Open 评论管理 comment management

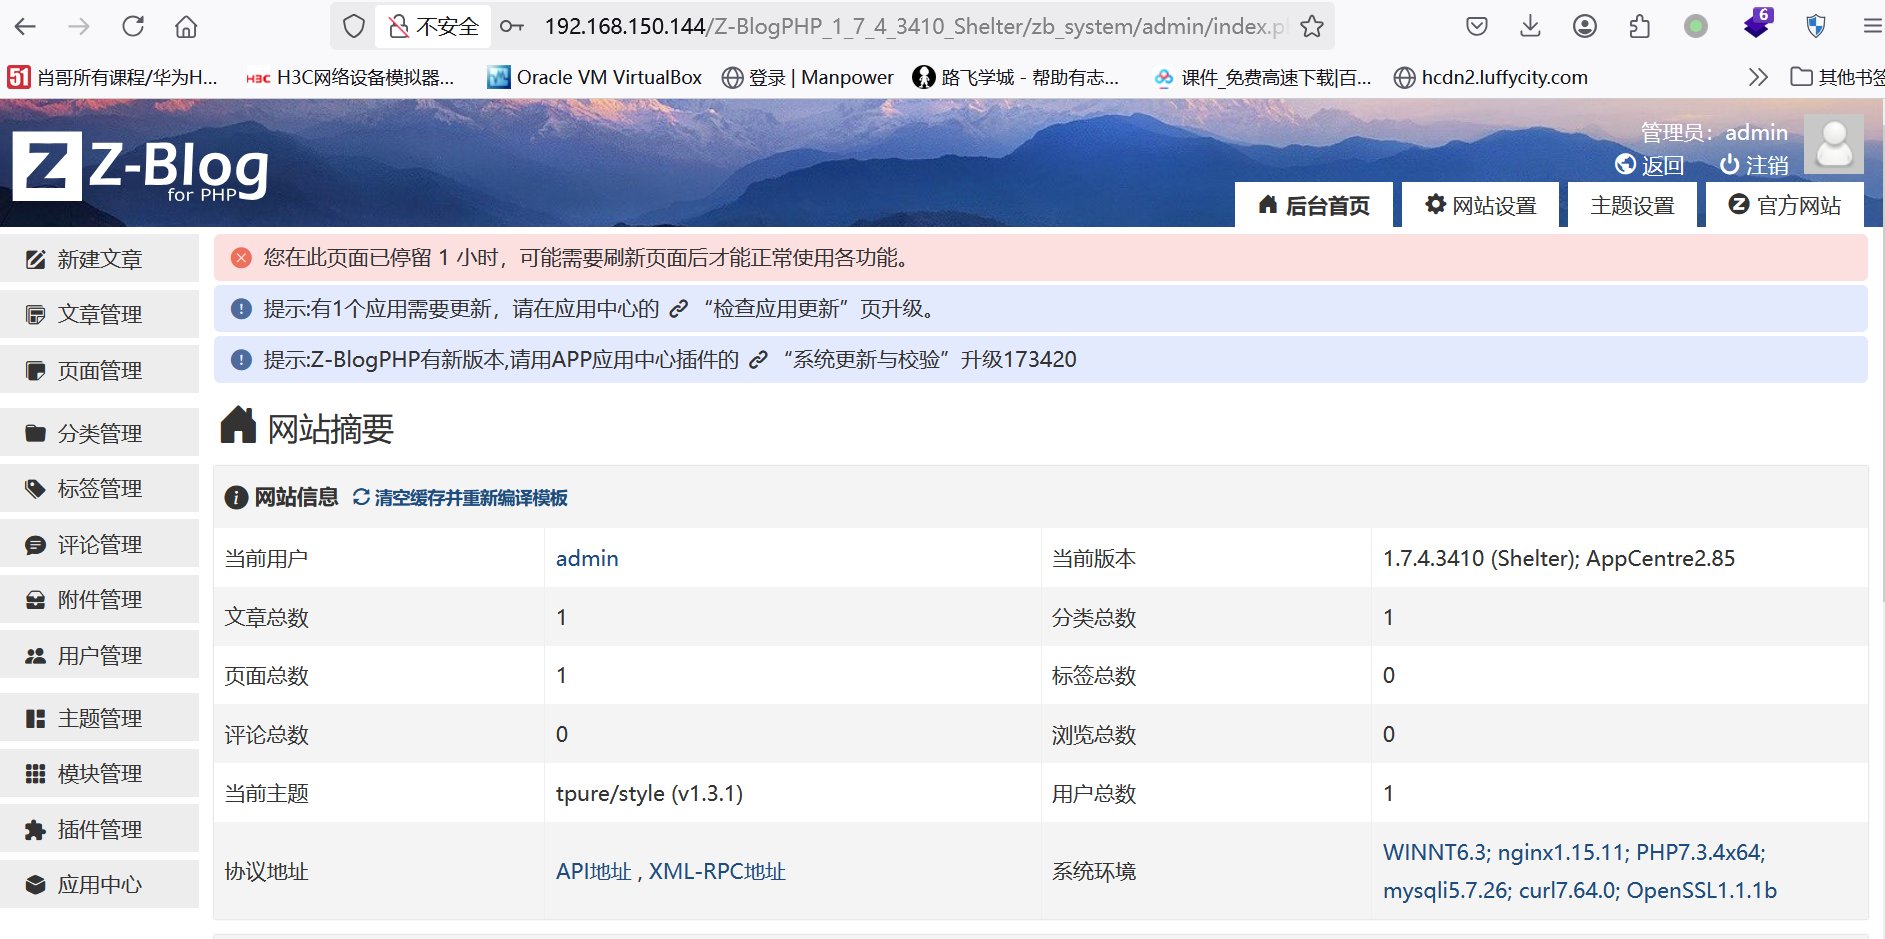click(99, 545)
